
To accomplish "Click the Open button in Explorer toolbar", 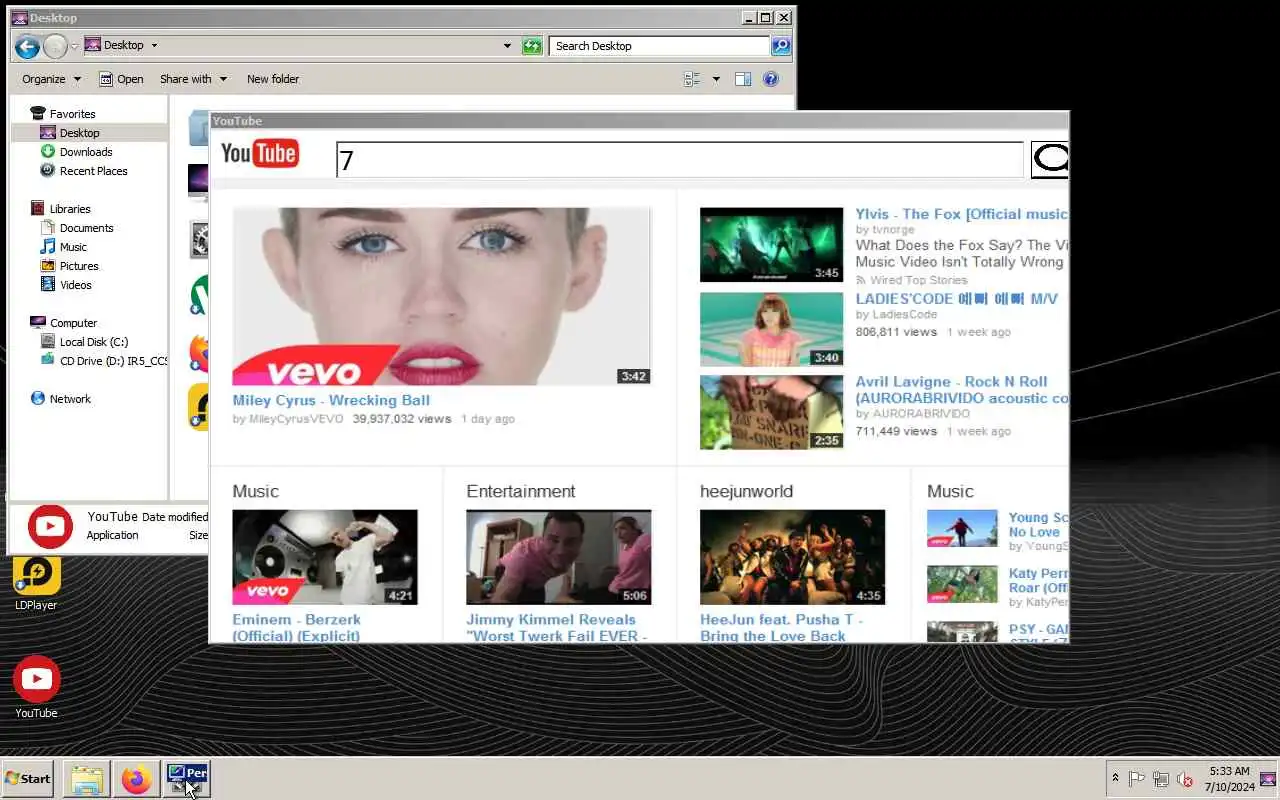I will pyautogui.click(x=121, y=79).
